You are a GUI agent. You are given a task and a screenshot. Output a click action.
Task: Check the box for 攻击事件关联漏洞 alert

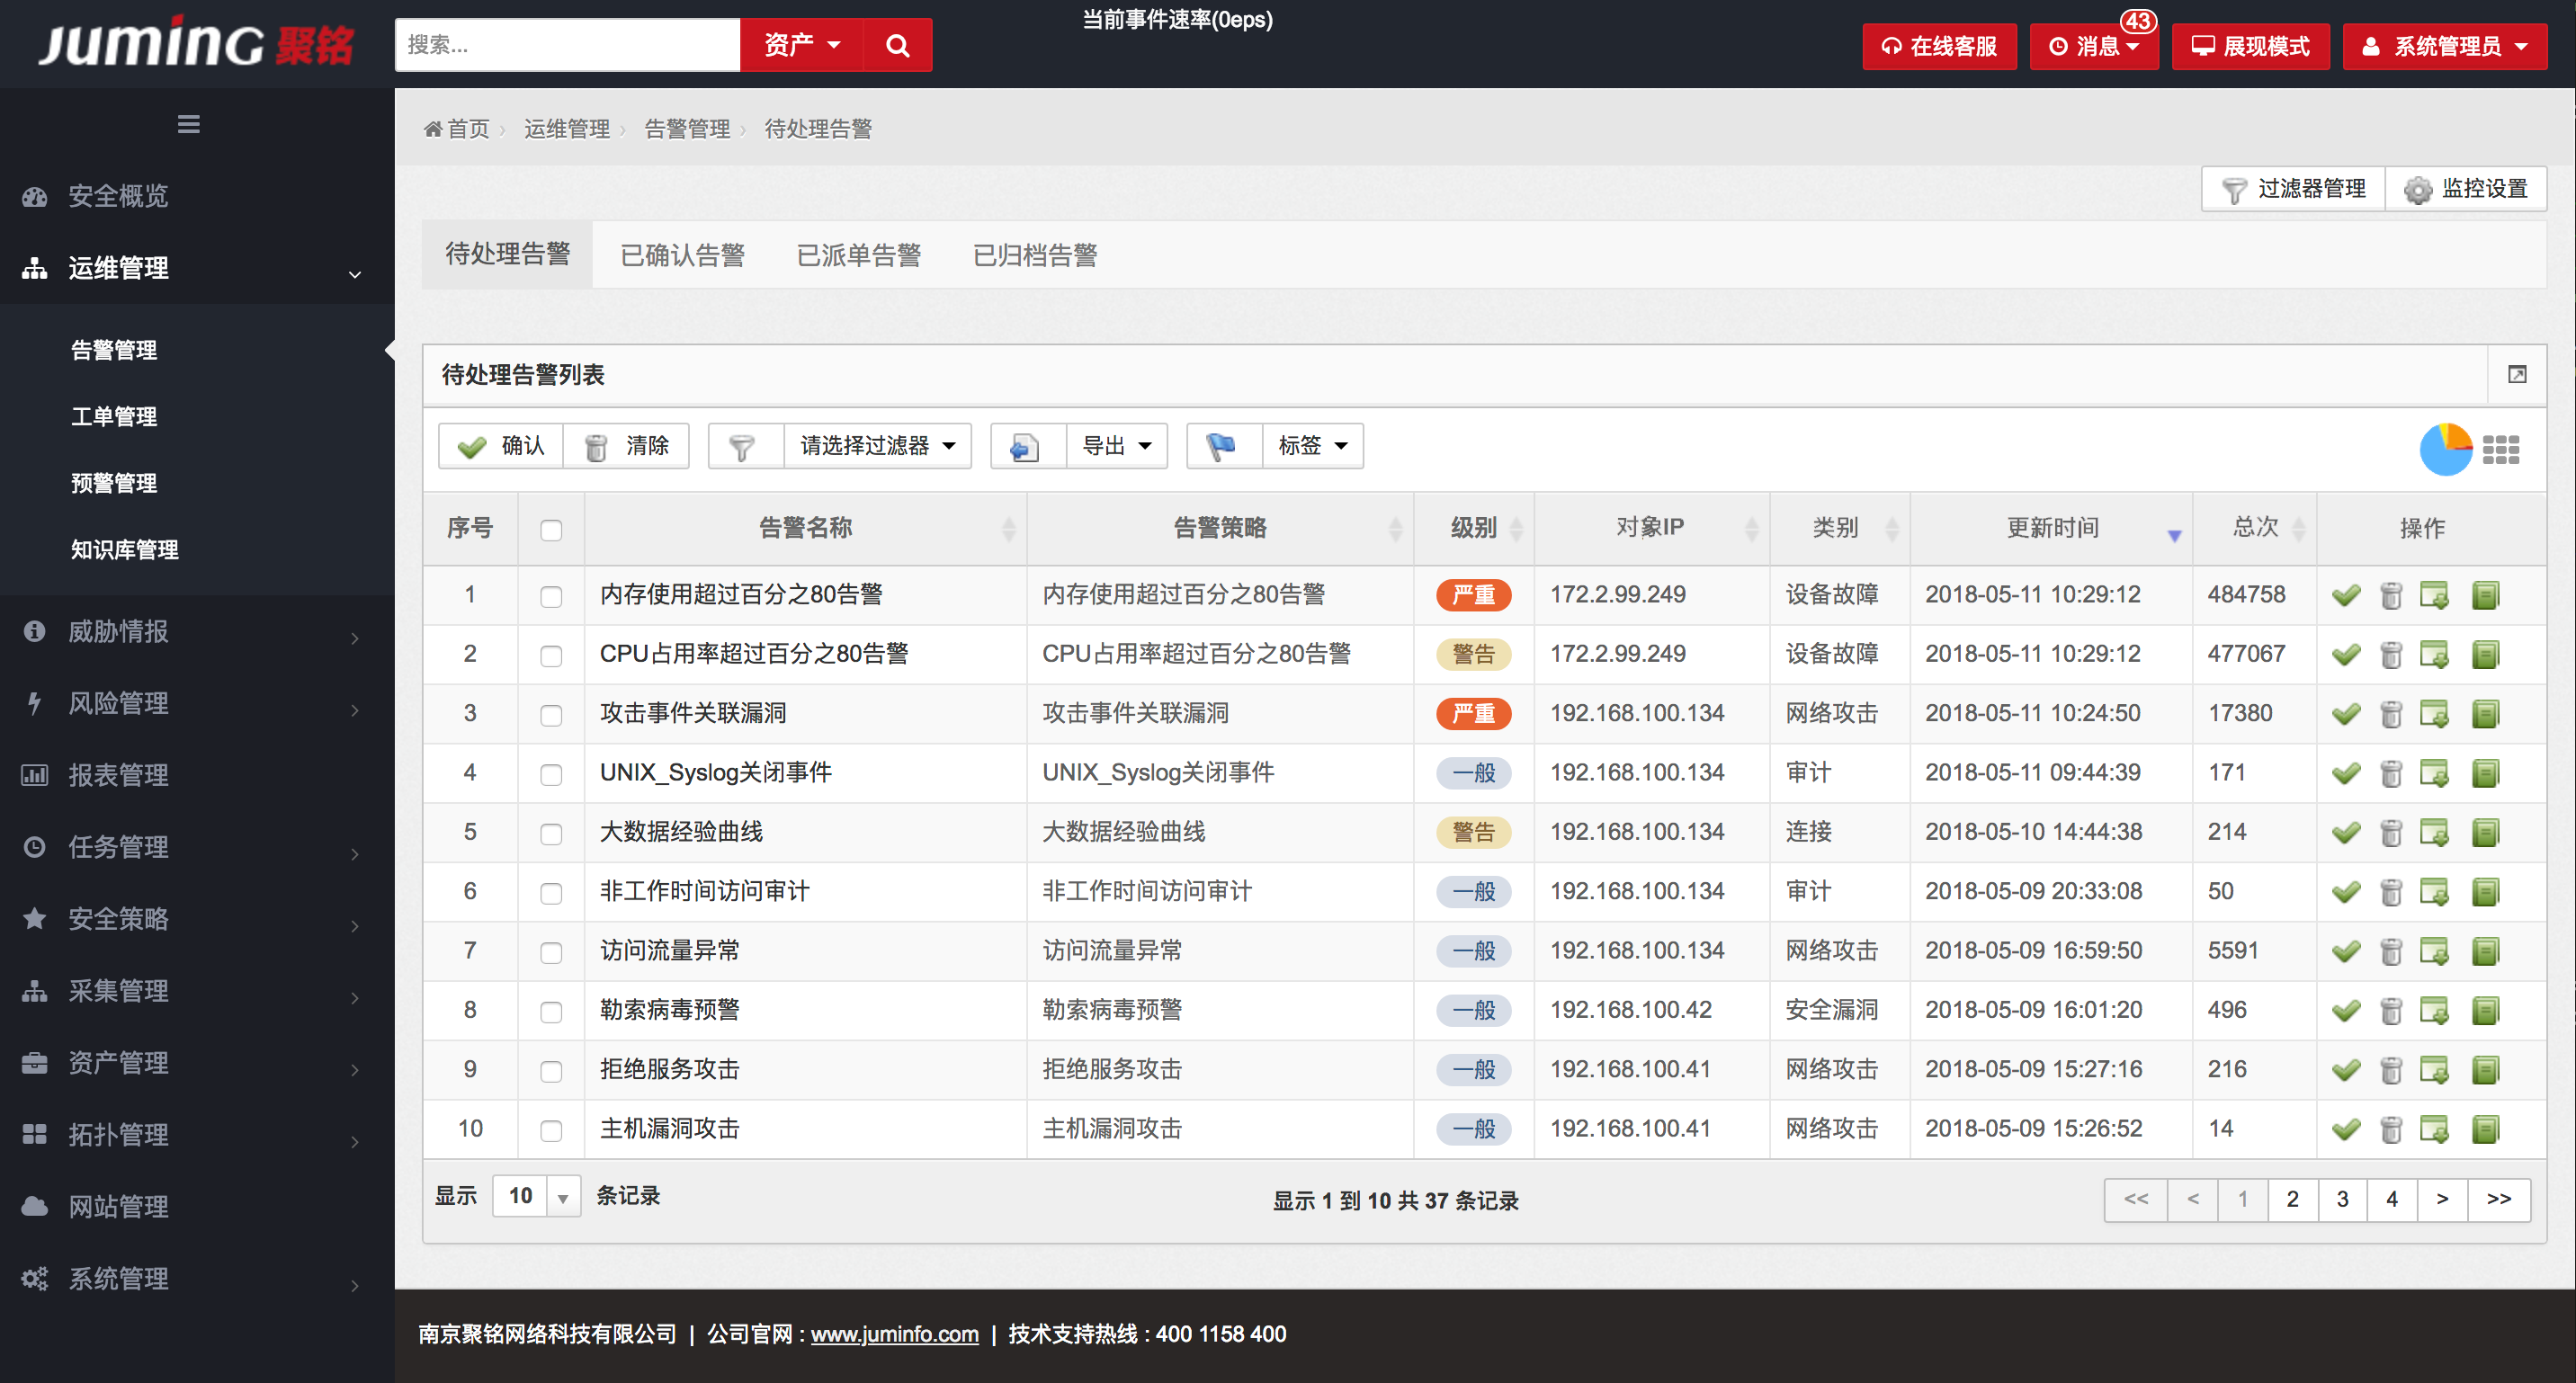[x=551, y=715]
